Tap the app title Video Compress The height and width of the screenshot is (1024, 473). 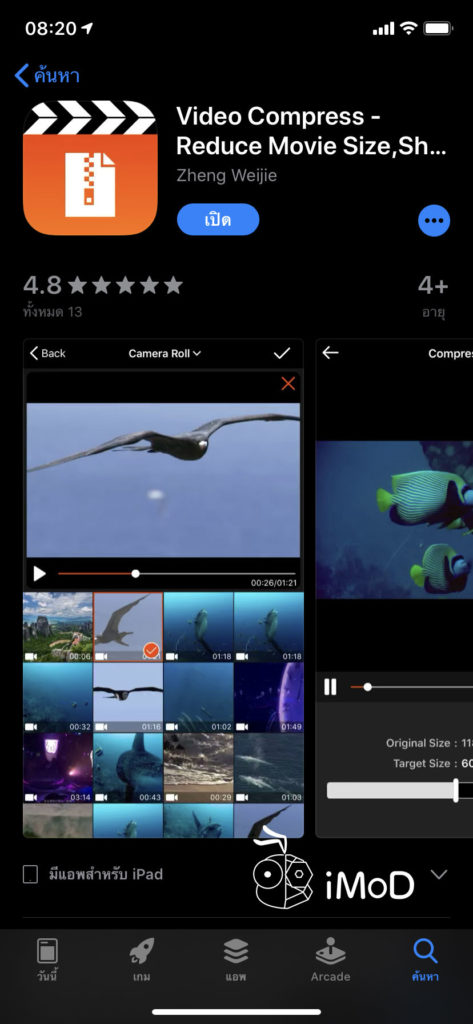(x=311, y=132)
